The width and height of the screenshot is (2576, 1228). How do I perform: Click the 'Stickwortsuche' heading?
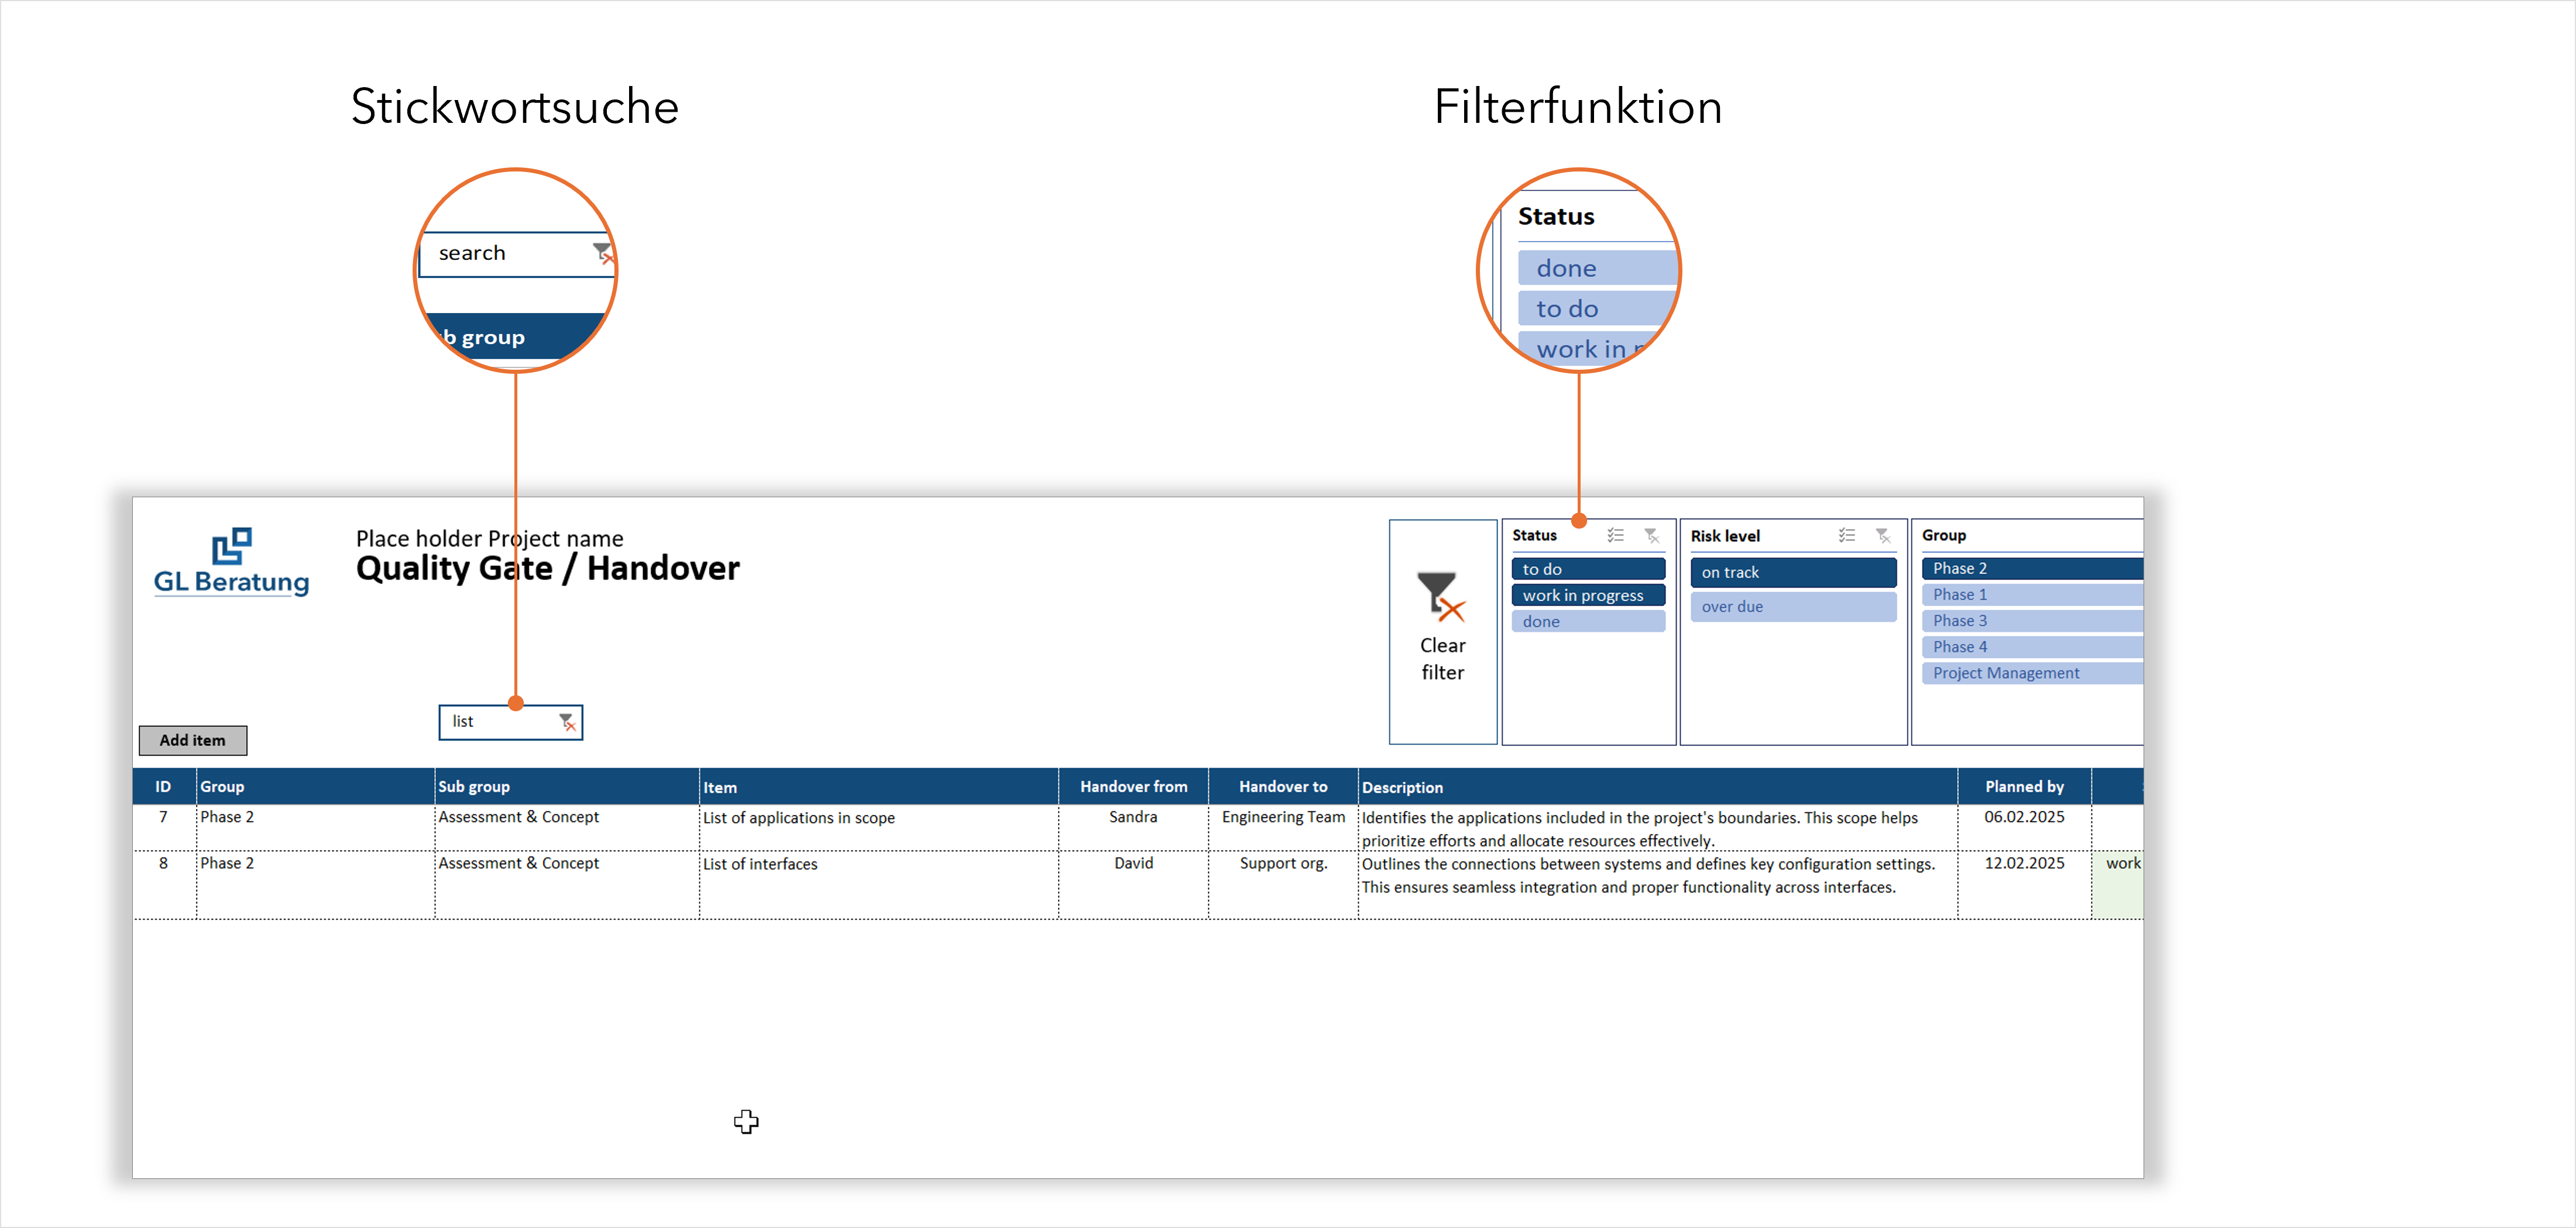click(514, 107)
